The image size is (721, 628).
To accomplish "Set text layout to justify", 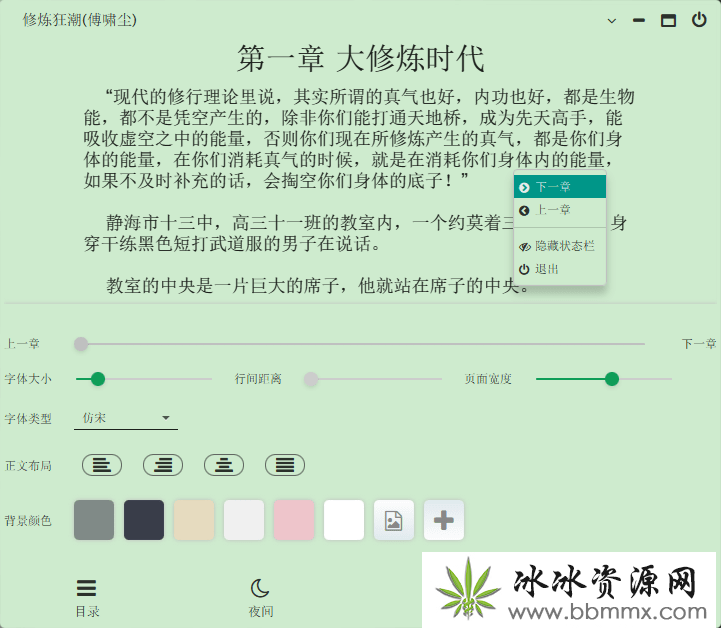I will (285, 465).
